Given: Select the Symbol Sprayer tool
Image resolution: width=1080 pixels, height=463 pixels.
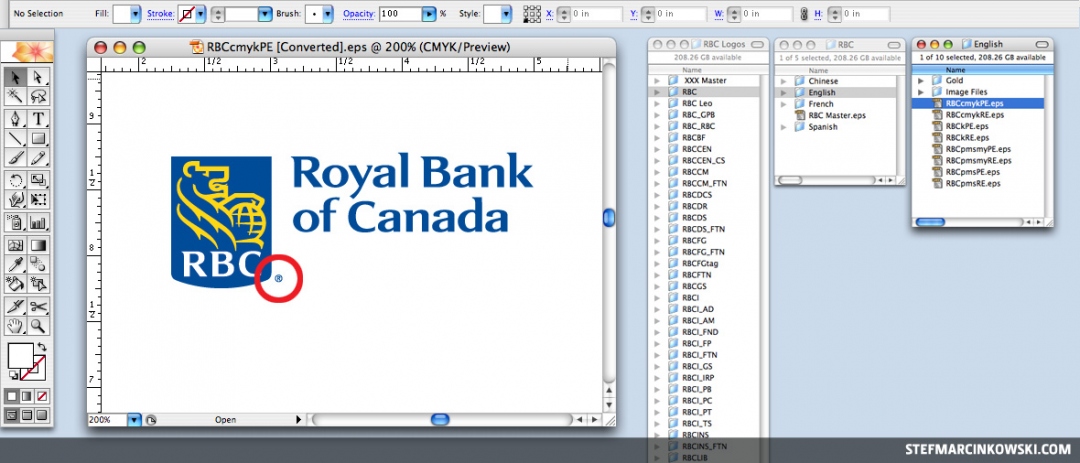Looking at the screenshot, I should click(x=16, y=222).
